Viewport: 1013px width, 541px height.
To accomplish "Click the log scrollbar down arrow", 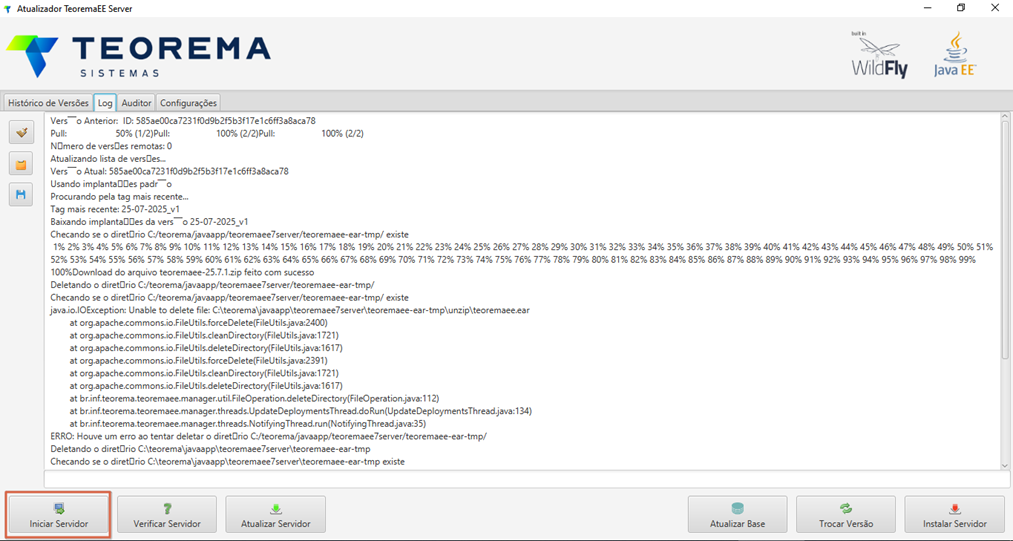I will [1005, 465].
